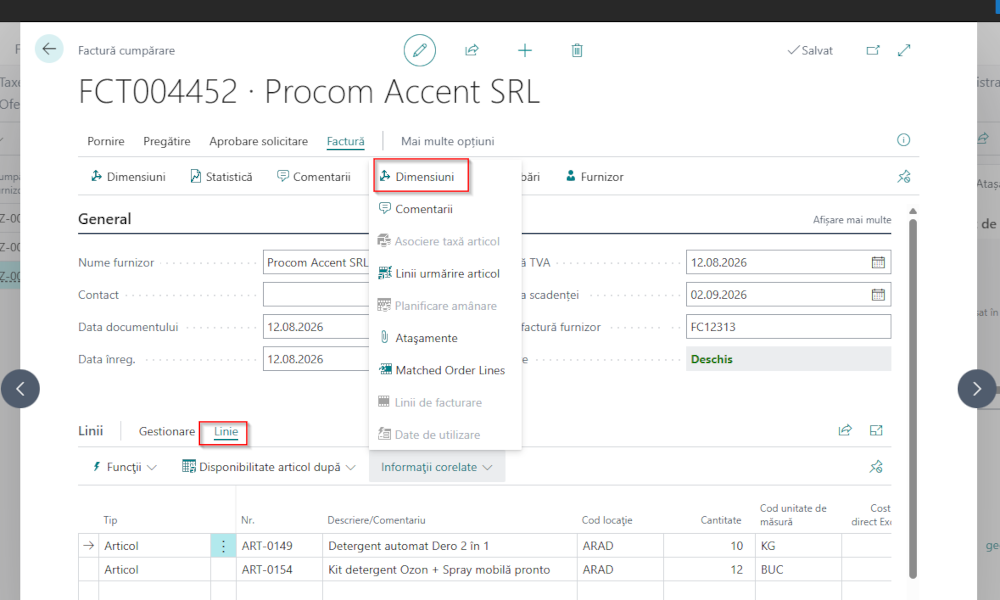The image size is (1000, 600).
Task: Switch to the Factură tab
Action: coord(346,141)
